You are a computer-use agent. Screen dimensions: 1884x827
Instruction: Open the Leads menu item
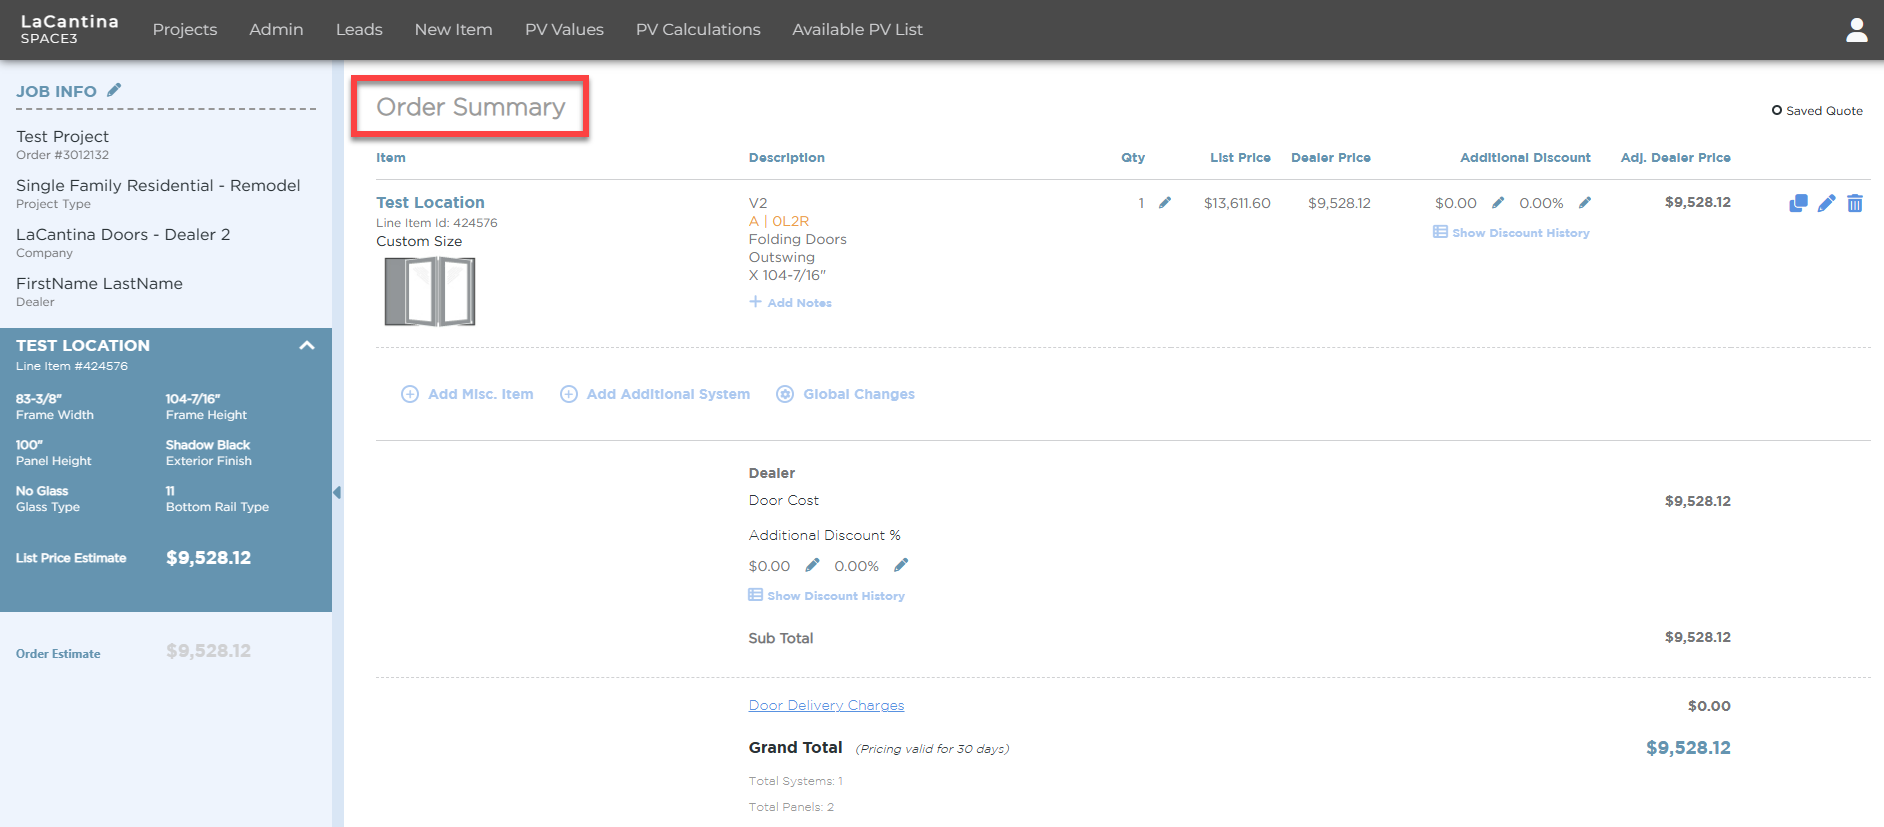(359, 30)
